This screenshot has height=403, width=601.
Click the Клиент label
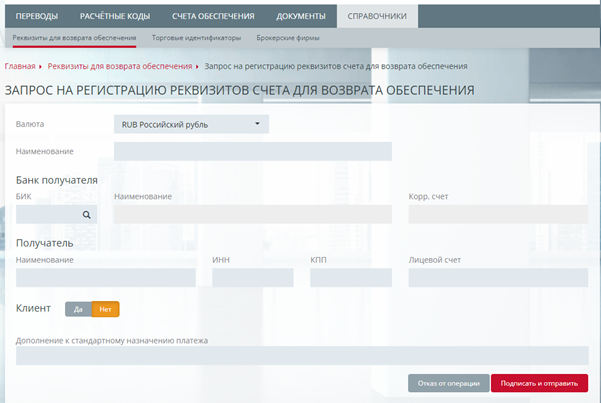[x=33, y=308]
